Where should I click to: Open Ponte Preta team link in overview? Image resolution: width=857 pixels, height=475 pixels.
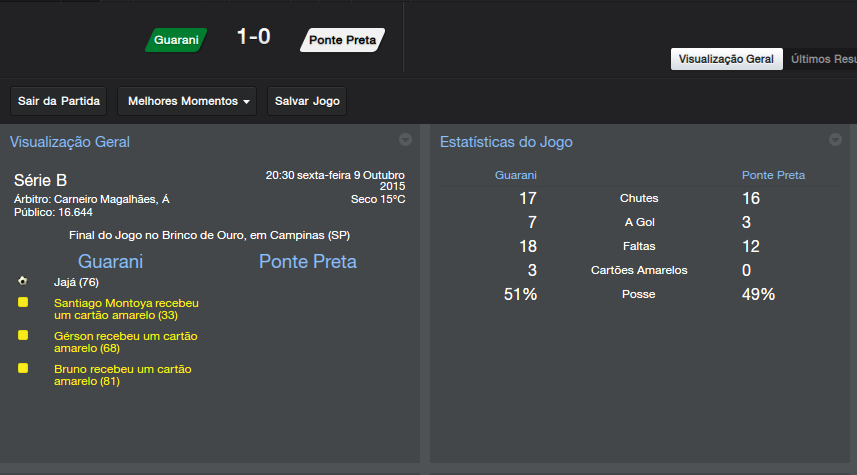click(x=307, y=262)
